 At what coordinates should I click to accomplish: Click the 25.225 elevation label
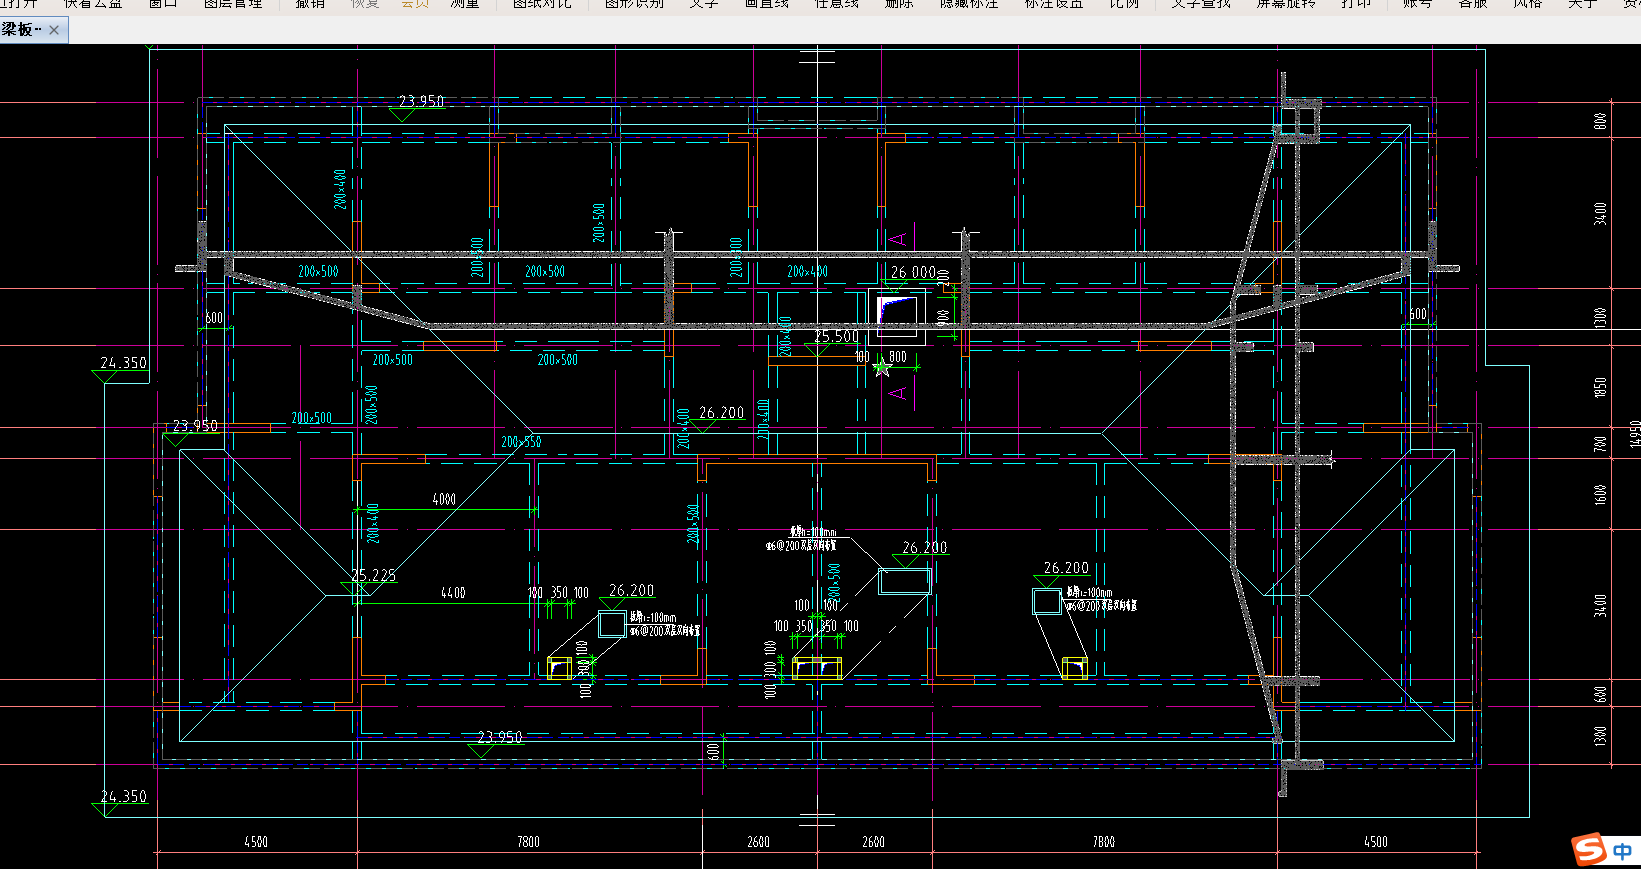pos(374,575)
